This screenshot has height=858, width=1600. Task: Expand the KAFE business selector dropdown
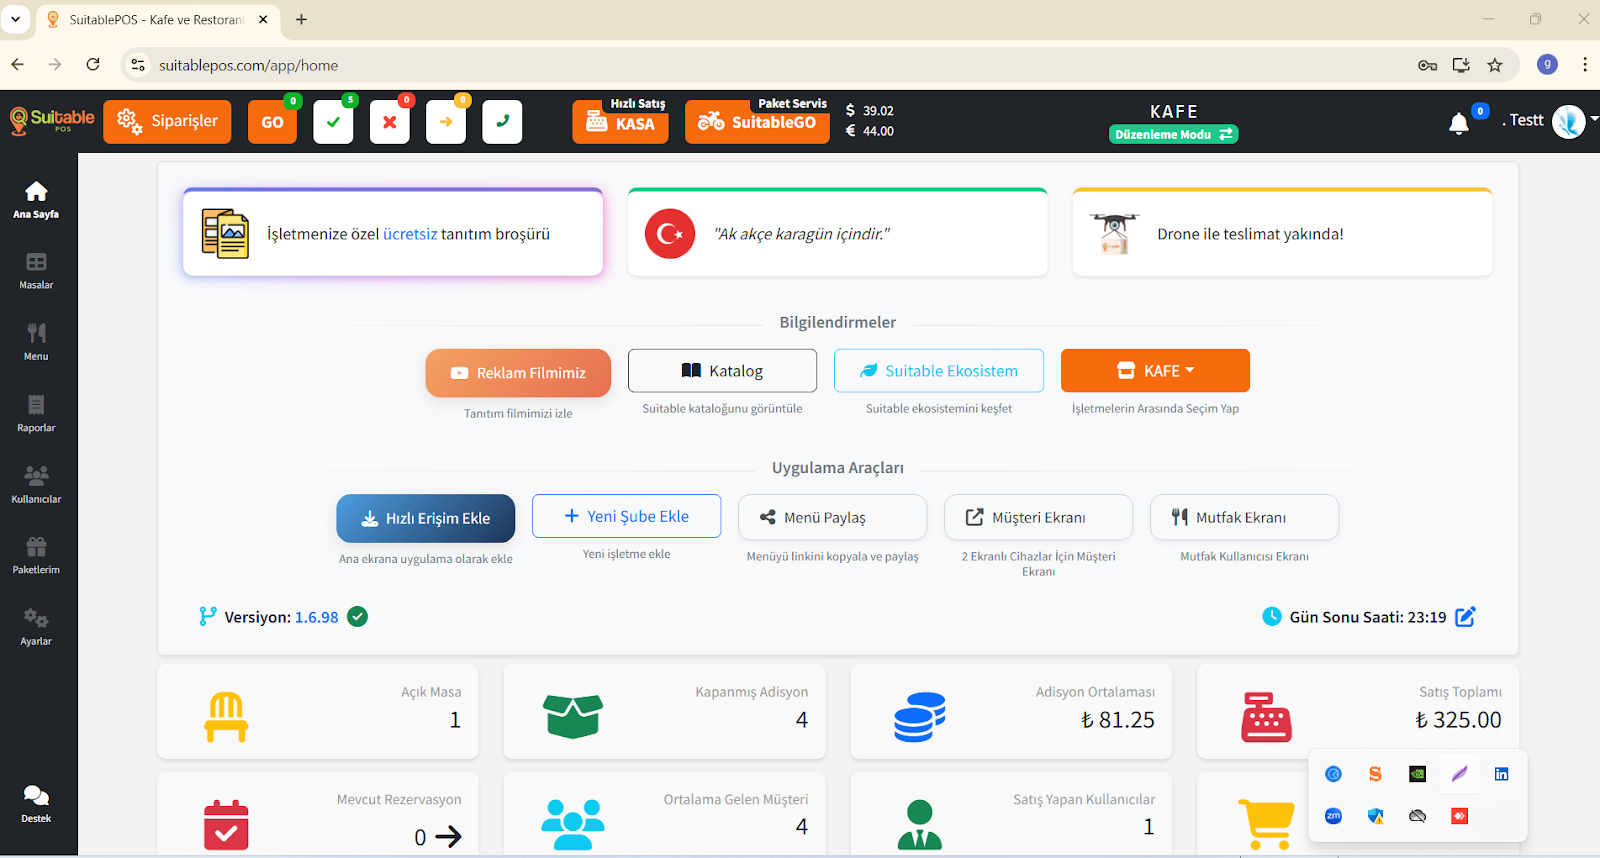1155,371
